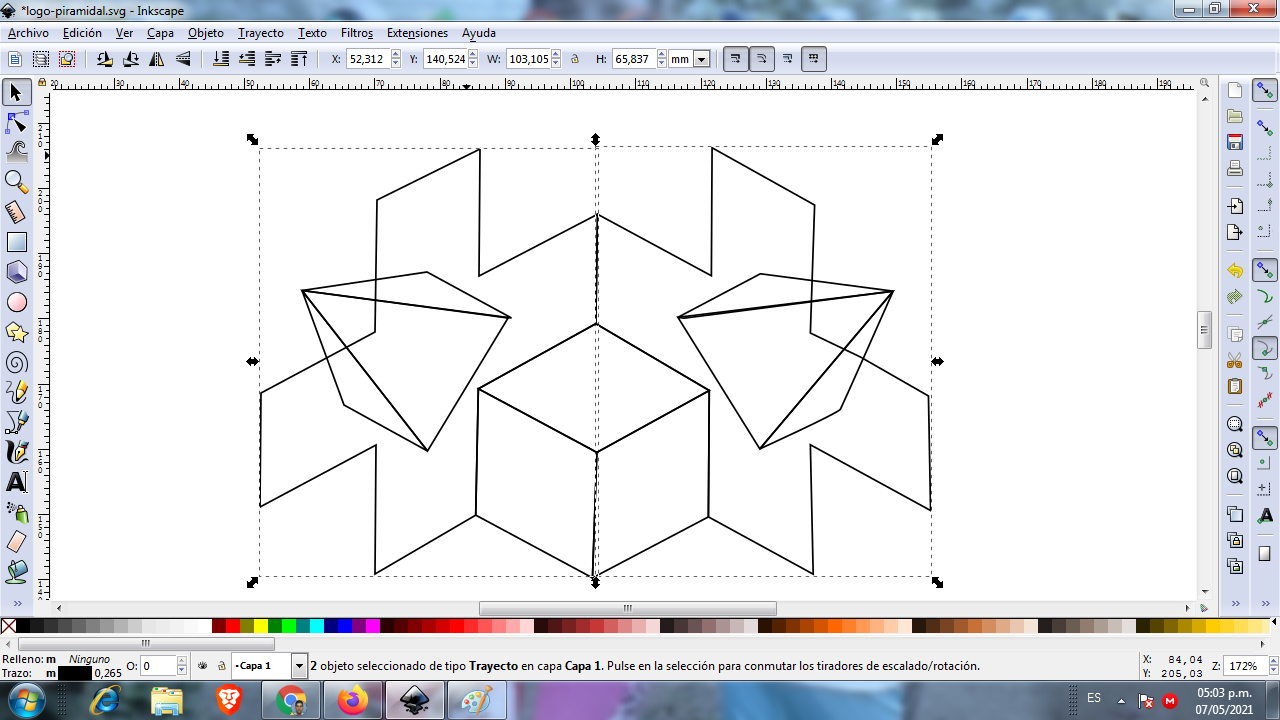Adjust W width stepper
This screenshot has width=1280, height=720.
pos(558,59)
